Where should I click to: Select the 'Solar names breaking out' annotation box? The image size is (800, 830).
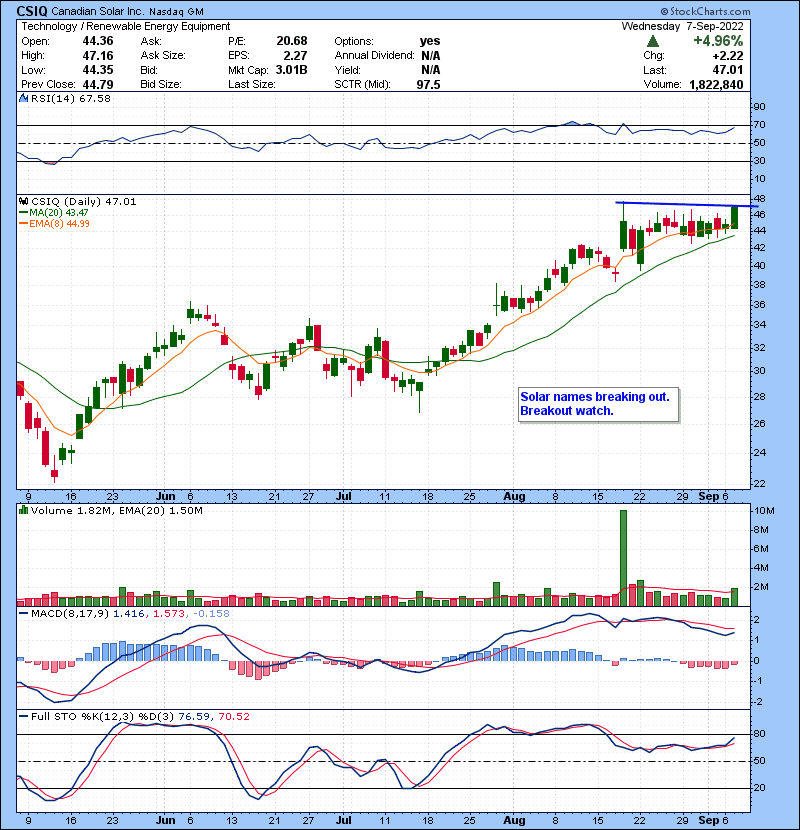[x=599, y=404]
